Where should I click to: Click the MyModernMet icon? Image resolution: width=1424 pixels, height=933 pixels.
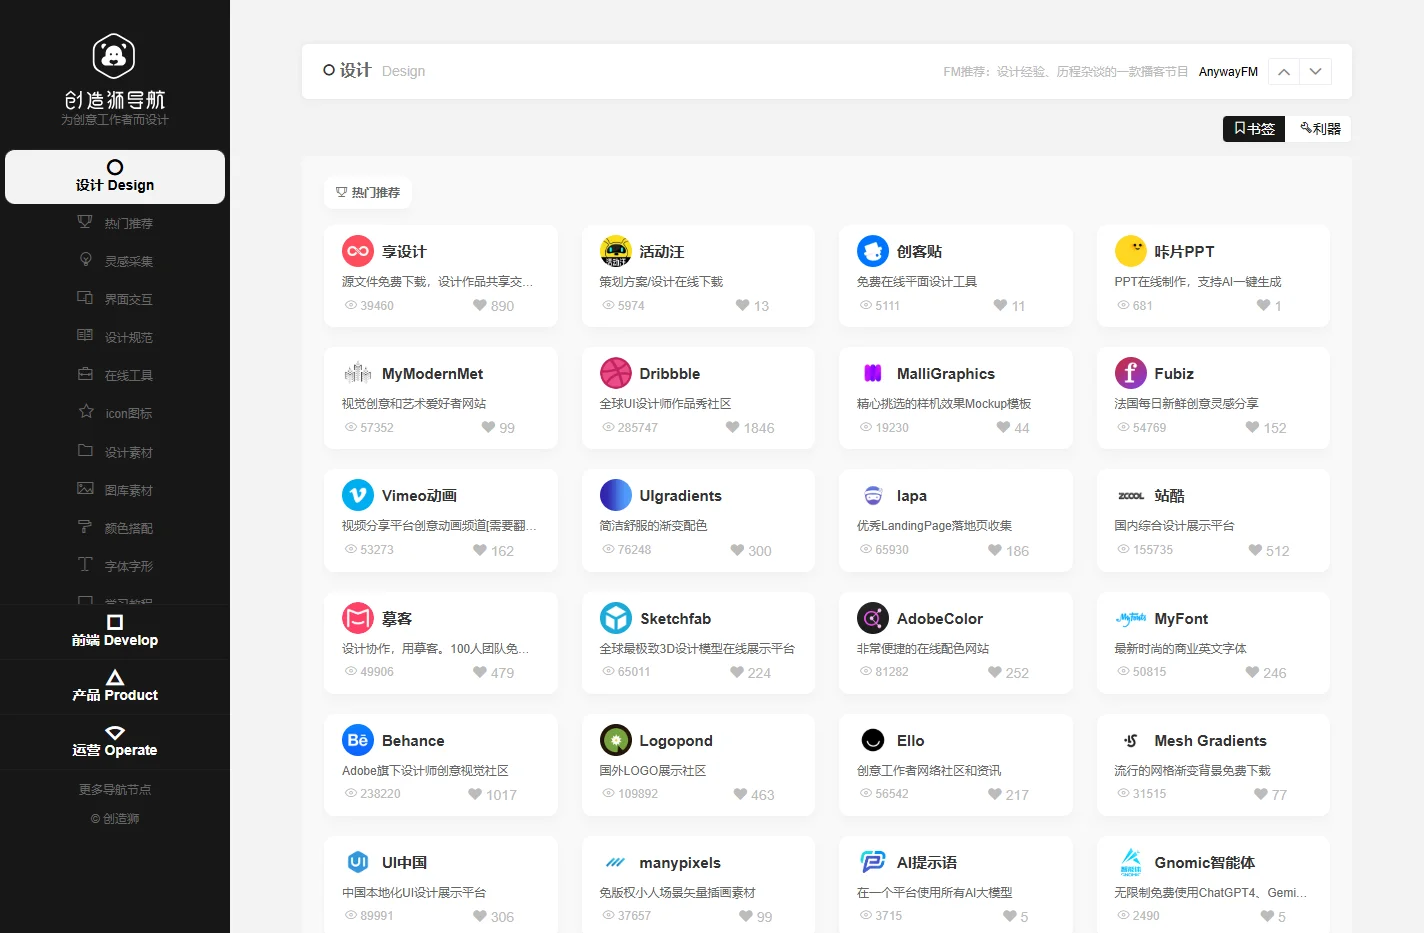358,373
